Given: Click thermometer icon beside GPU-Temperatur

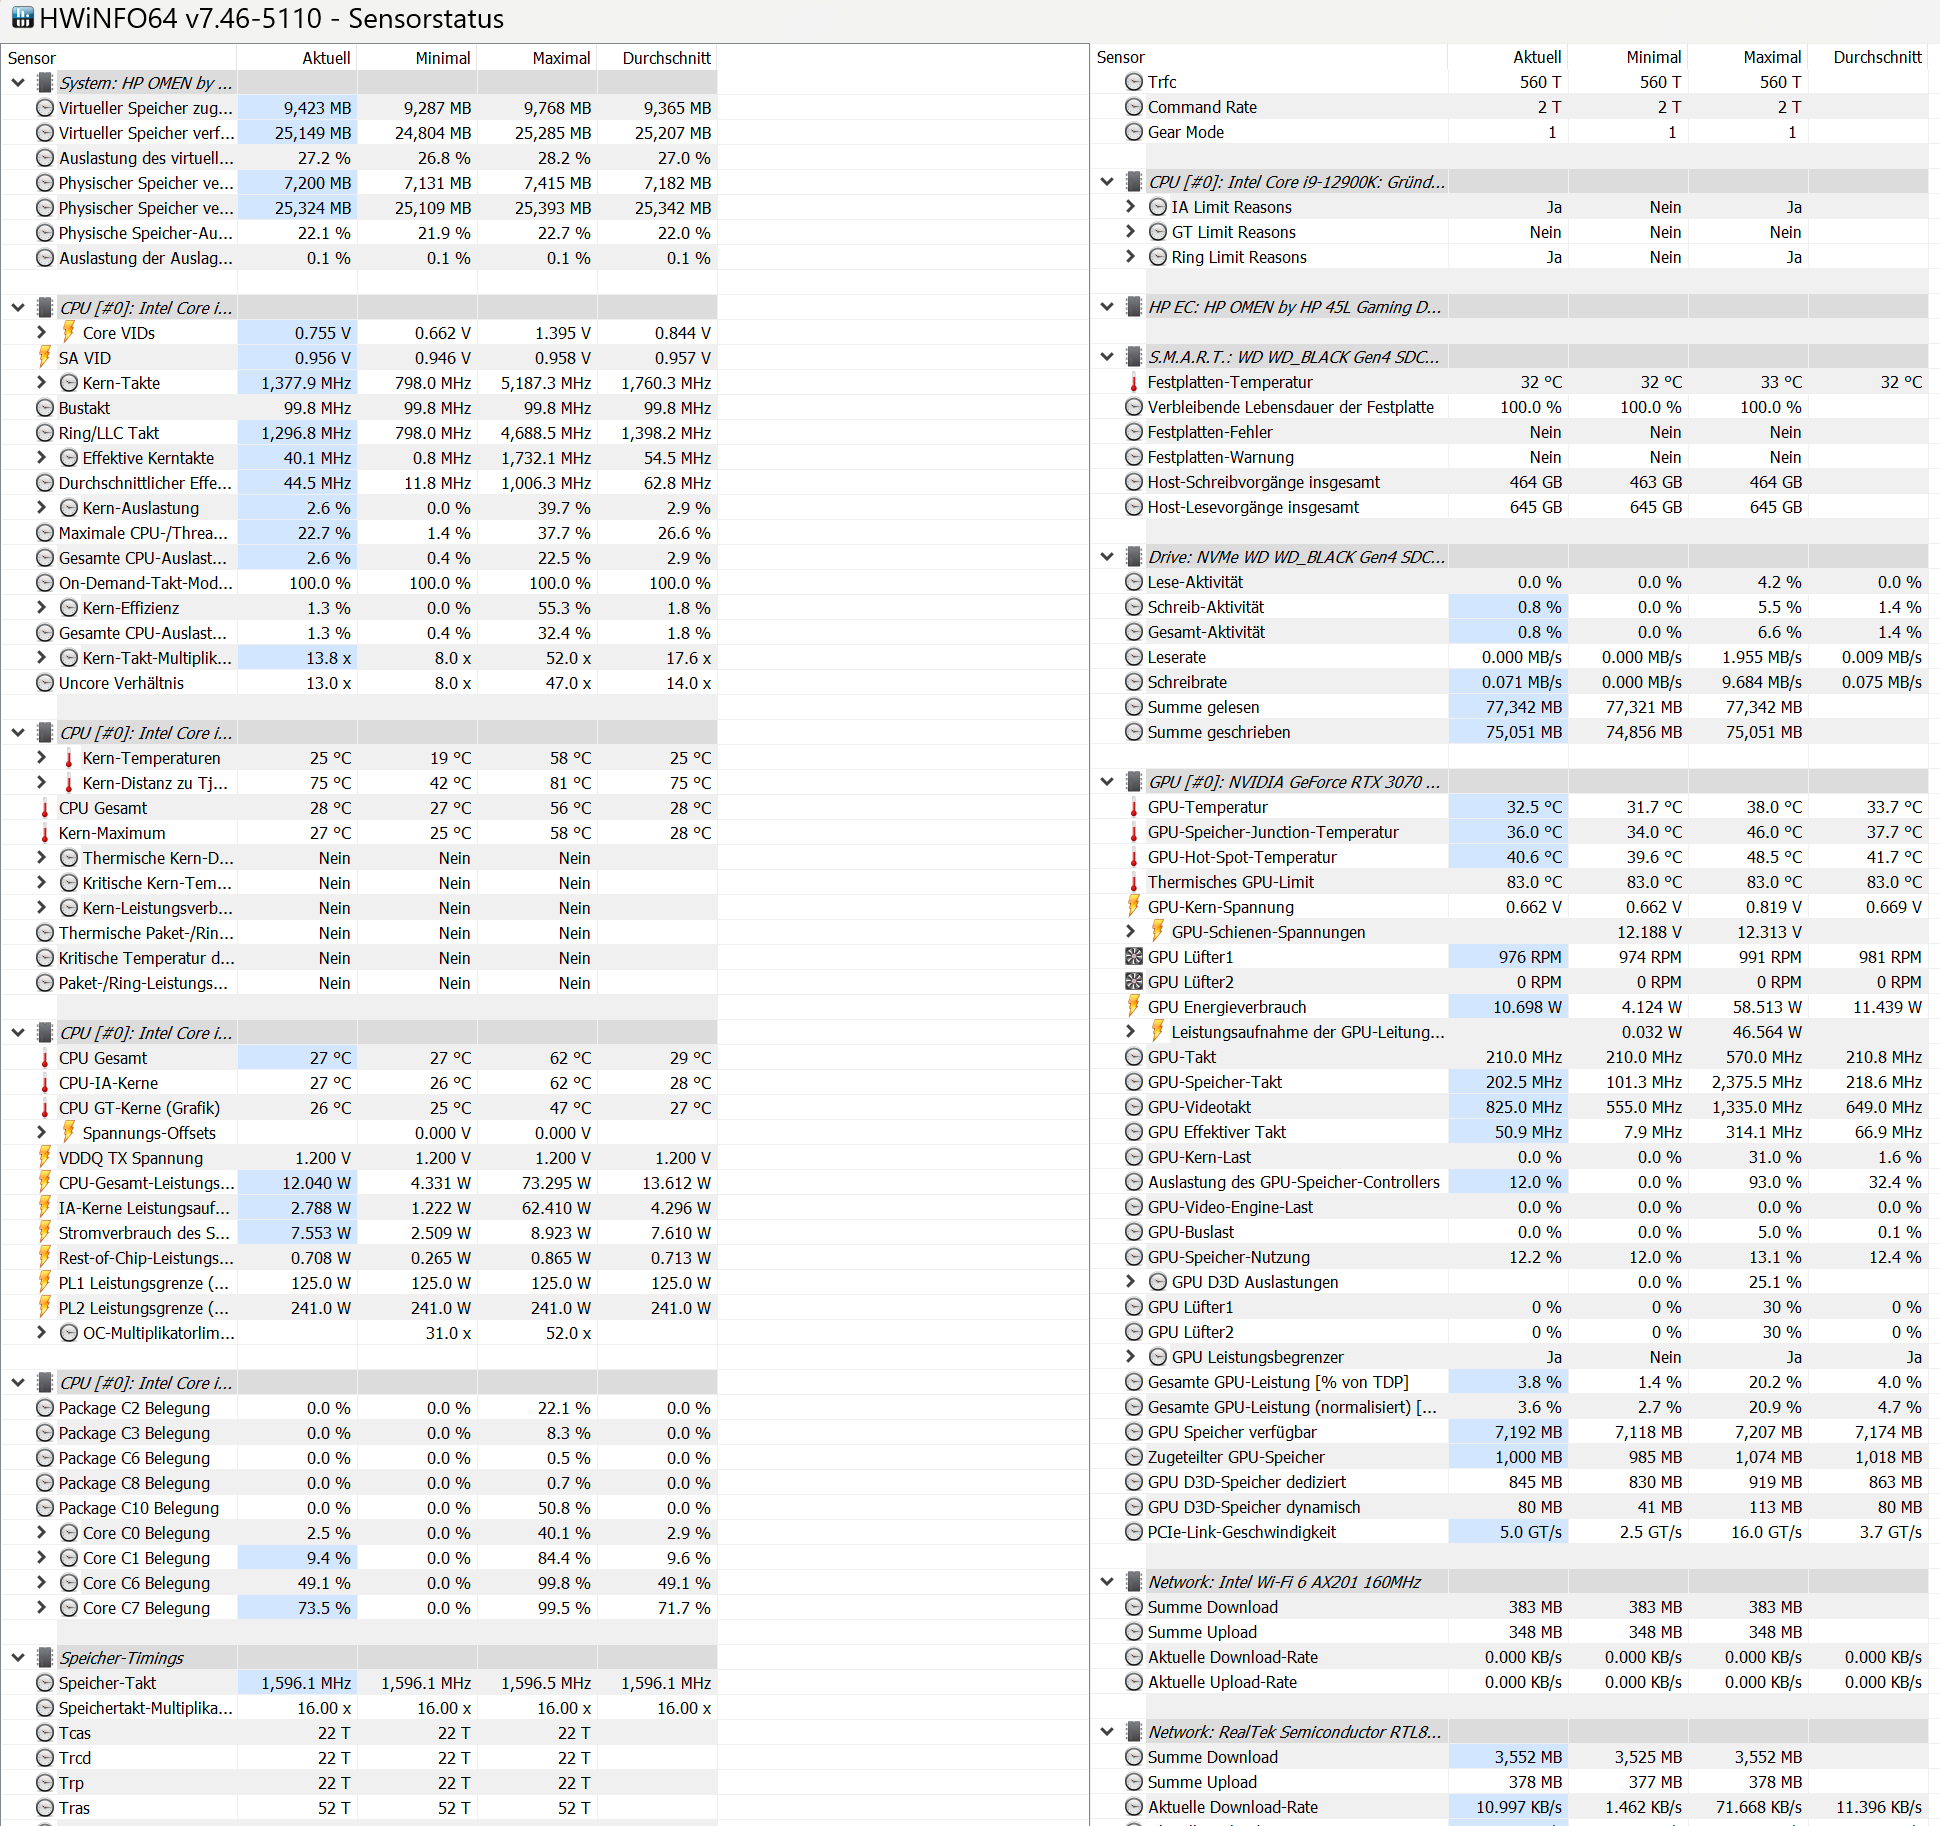Looking at the screenshot, I should click(1133, 808).
